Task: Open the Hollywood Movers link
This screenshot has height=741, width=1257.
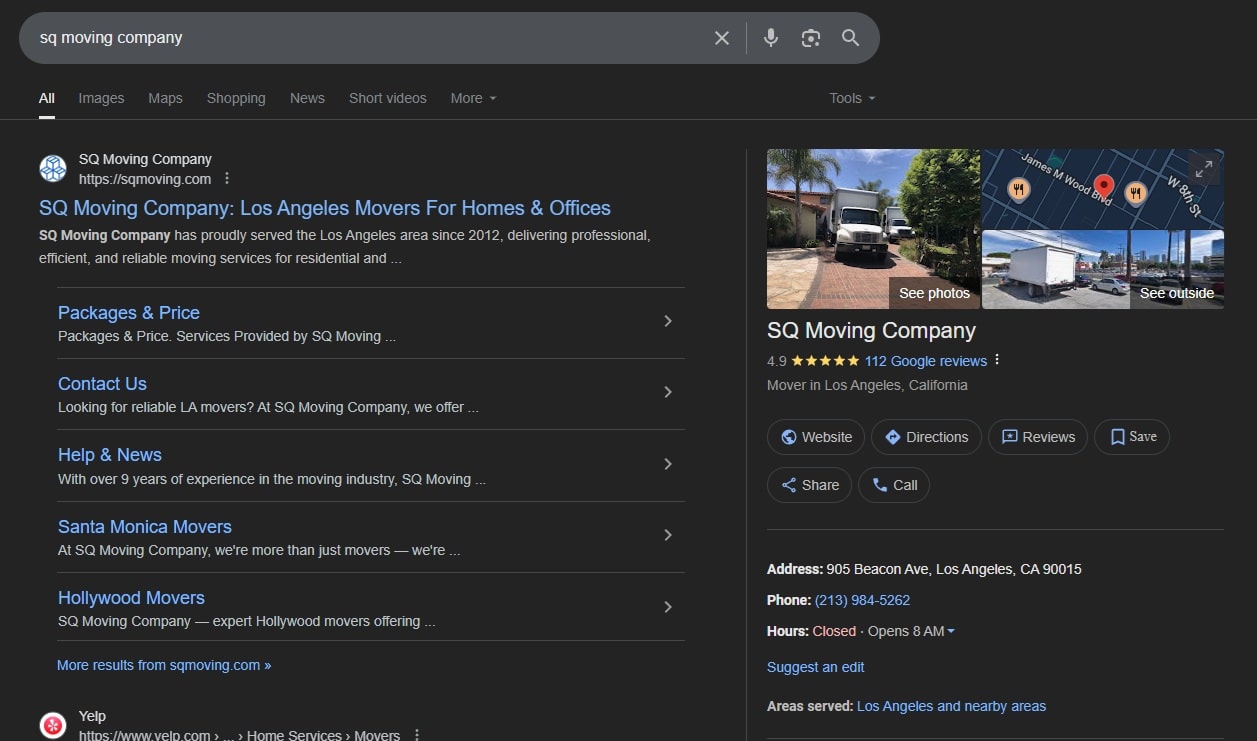Action: (x=131, y=598)
